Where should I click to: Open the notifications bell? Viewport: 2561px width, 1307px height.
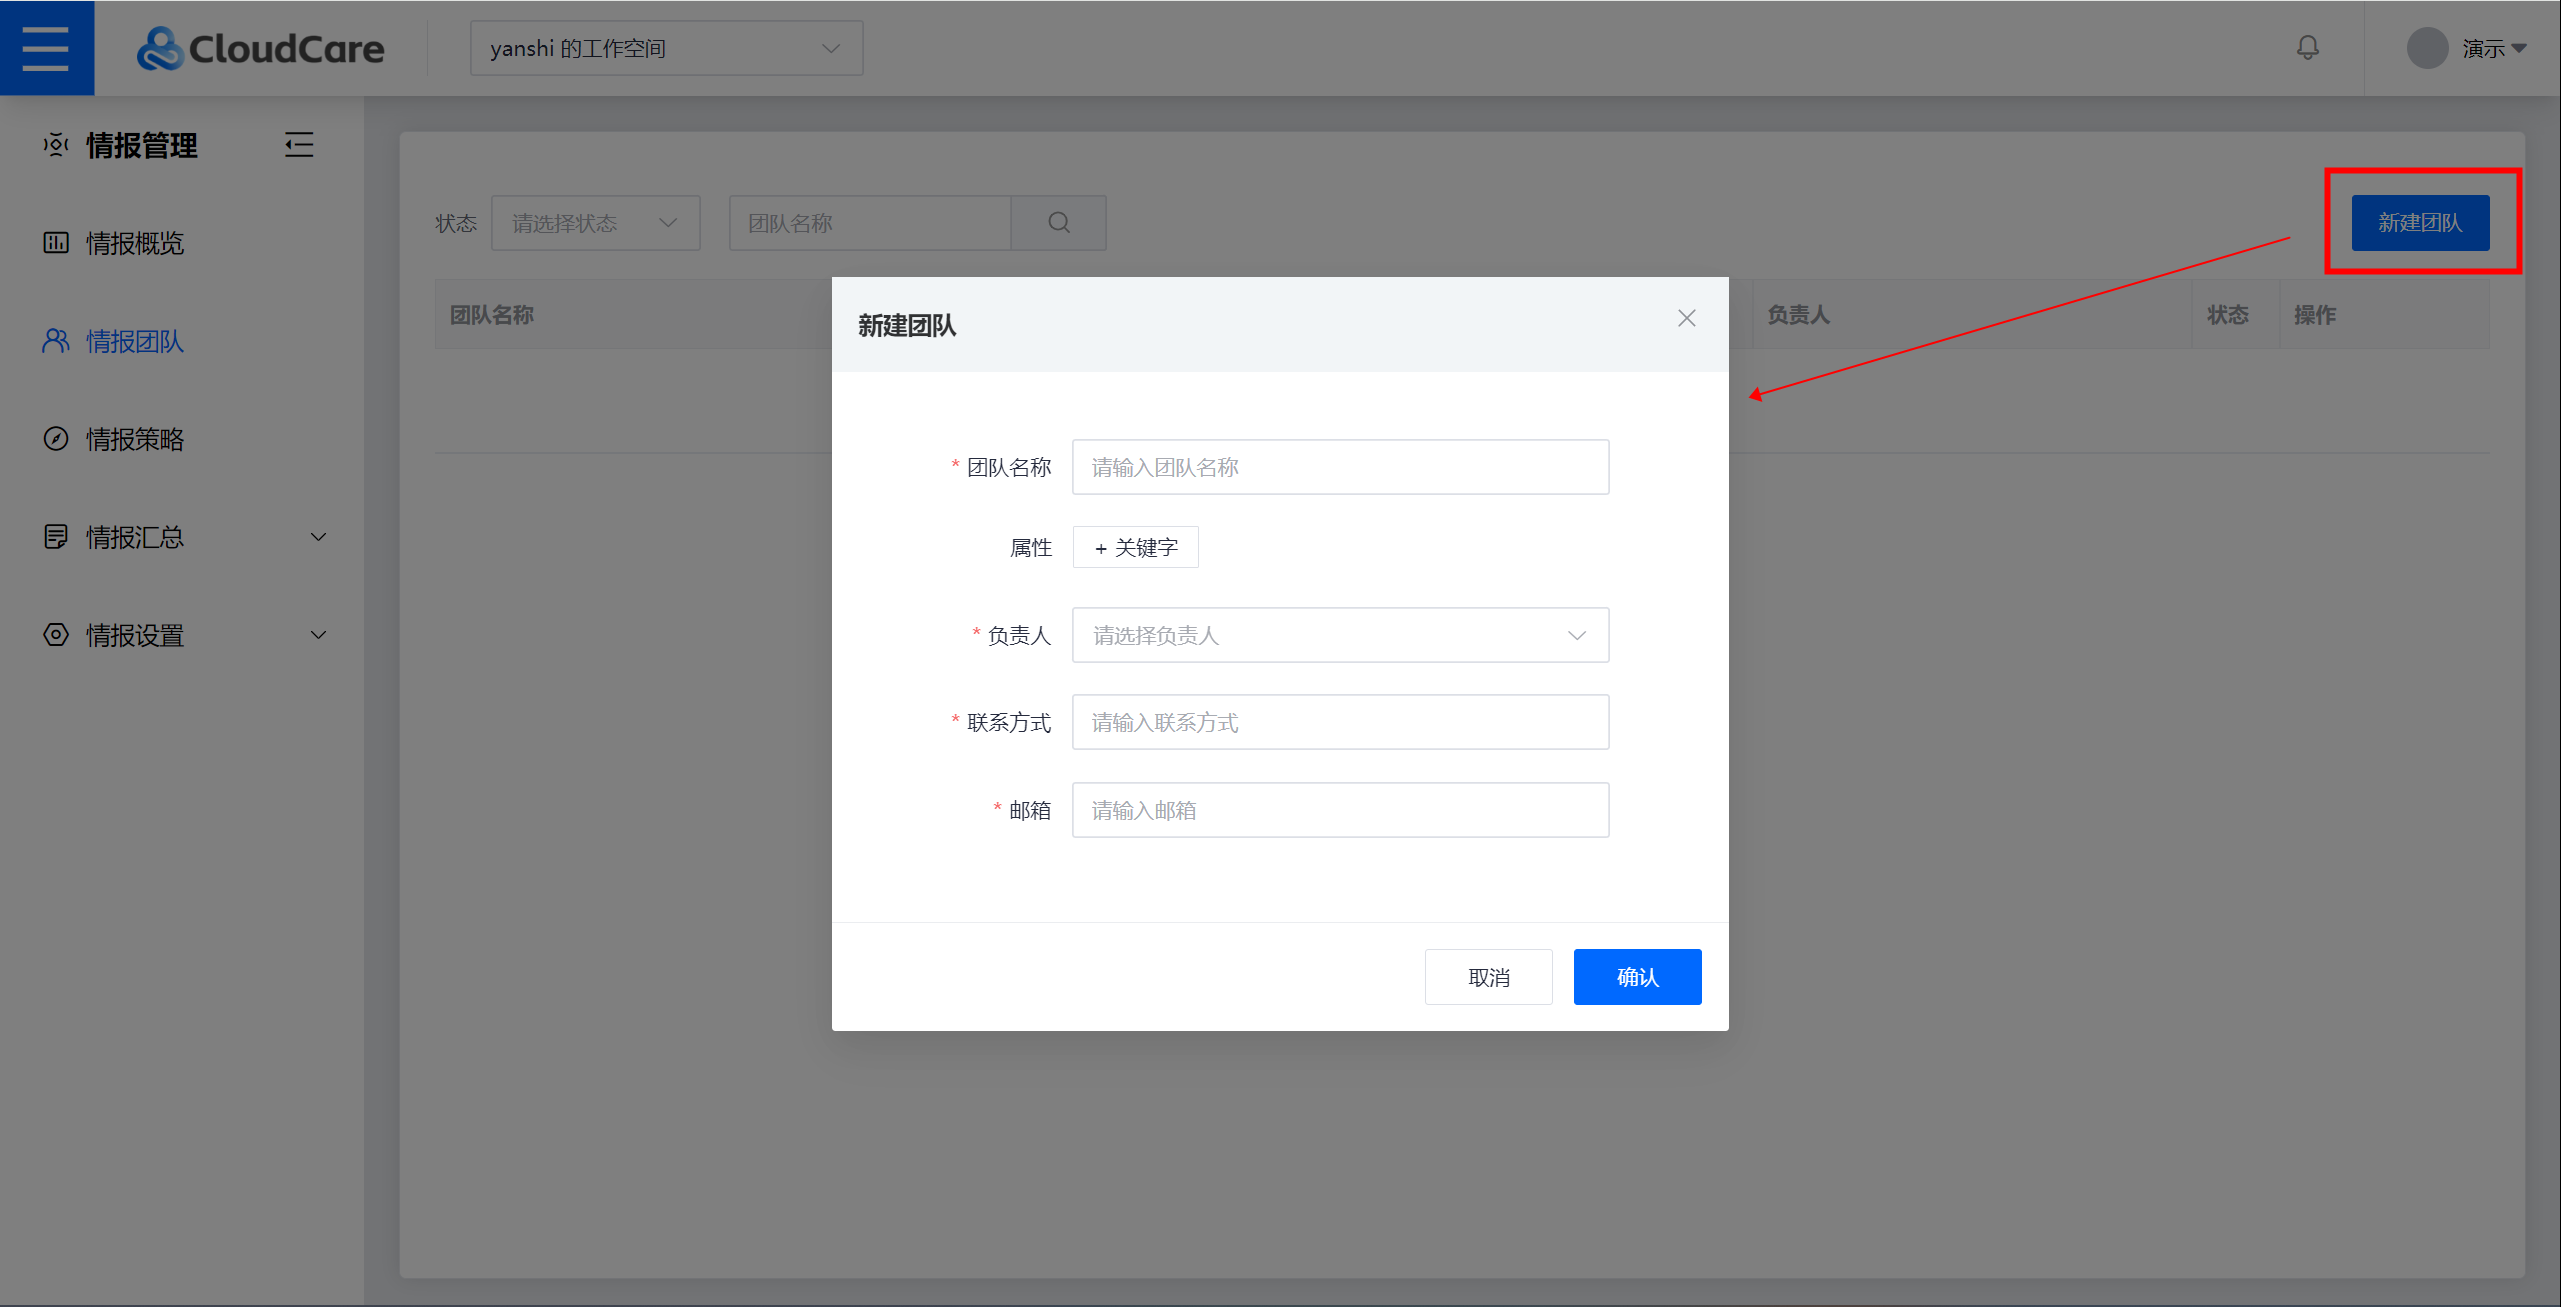coord(2307,47)
